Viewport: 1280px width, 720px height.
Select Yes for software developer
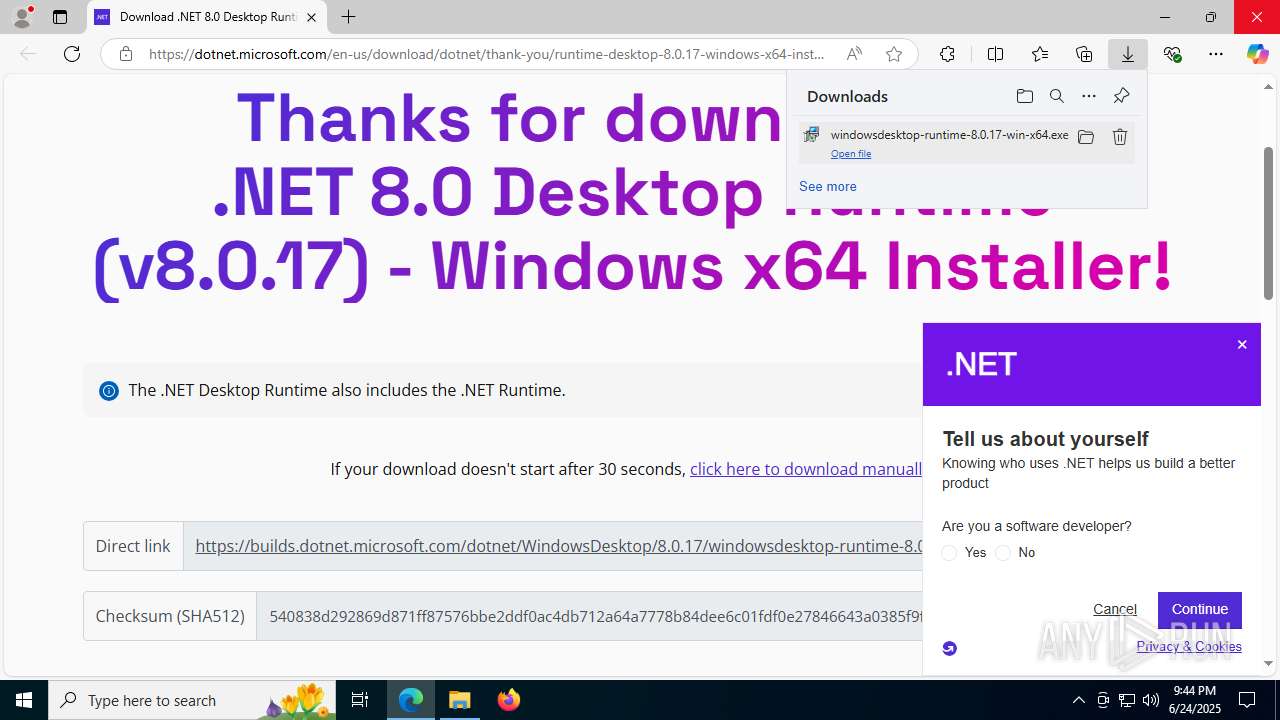point(949,553)
